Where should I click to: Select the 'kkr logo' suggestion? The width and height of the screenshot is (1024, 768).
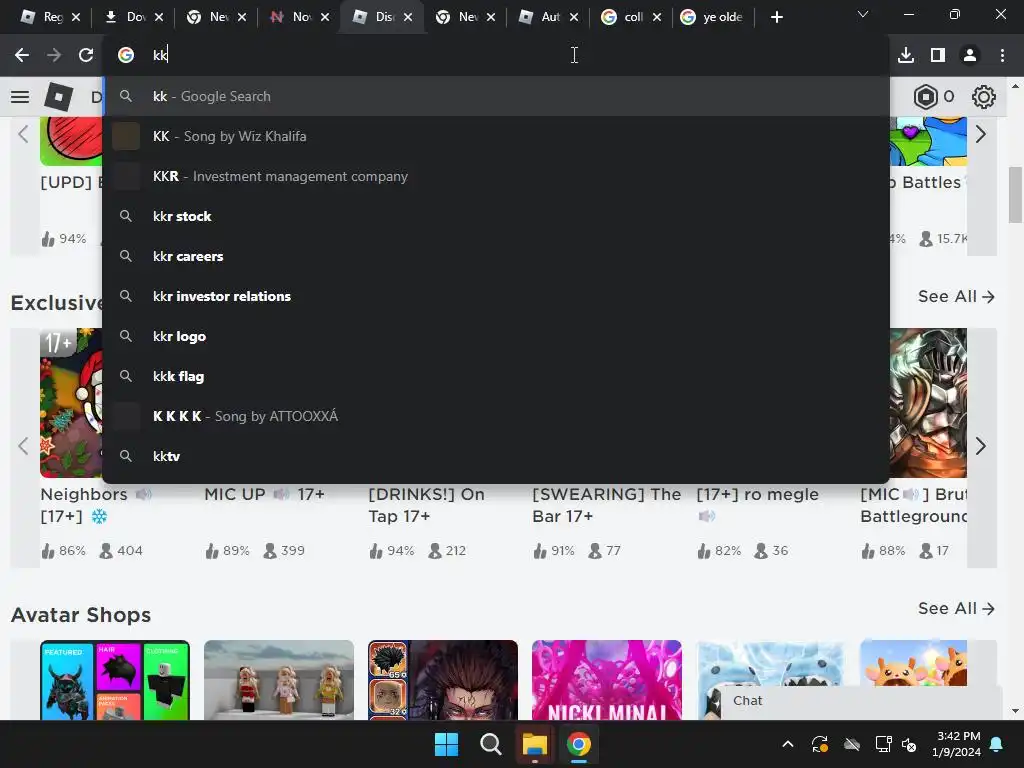point(496,336)
